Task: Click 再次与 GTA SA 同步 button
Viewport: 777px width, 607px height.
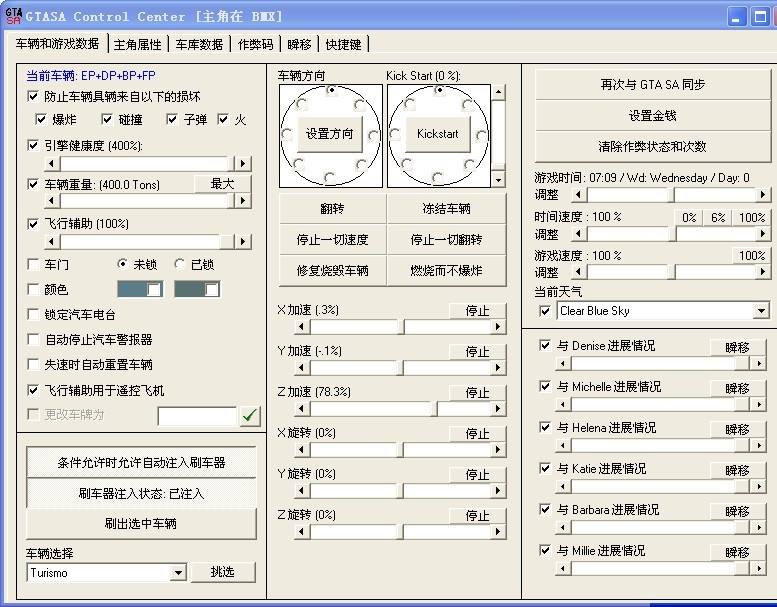Action: pos(653,85)
